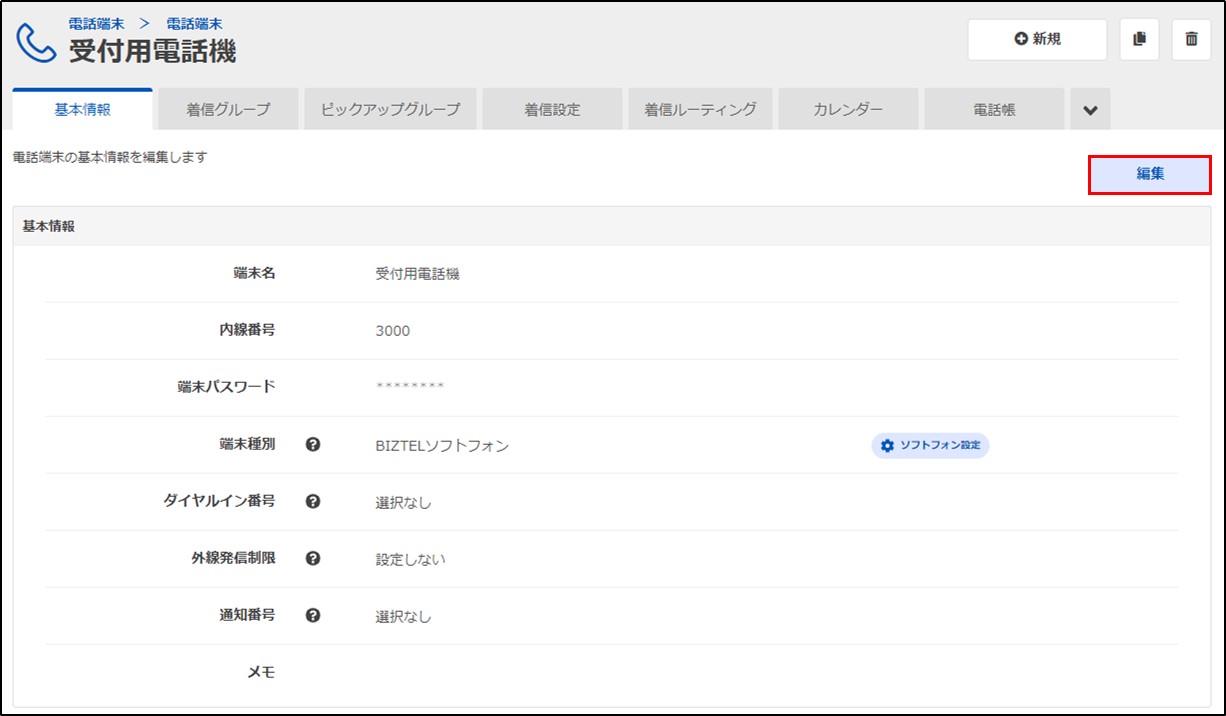Click the trash delete icon button
The height and width of the screenshot is (716, 1226).
point(1191,40)
